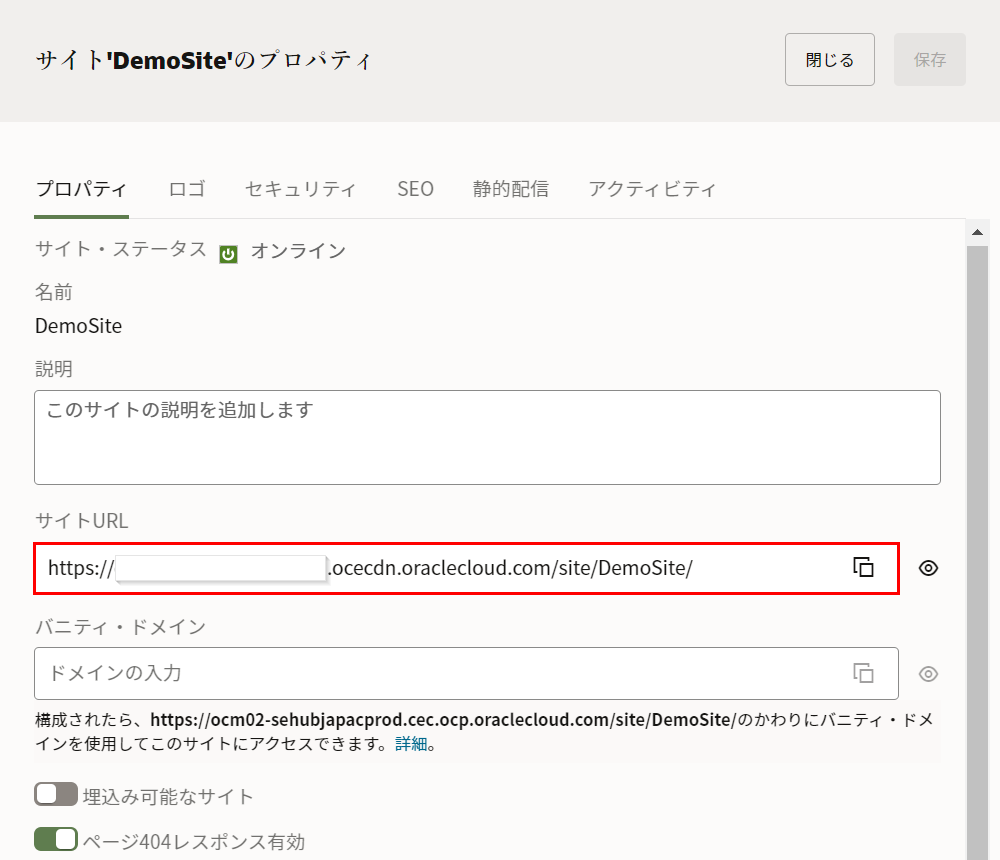Focus the 説明 description text area
Image resolution: width=1000 pixels, height=860 pixels.
pyautogui.click(x=487, y=437)
